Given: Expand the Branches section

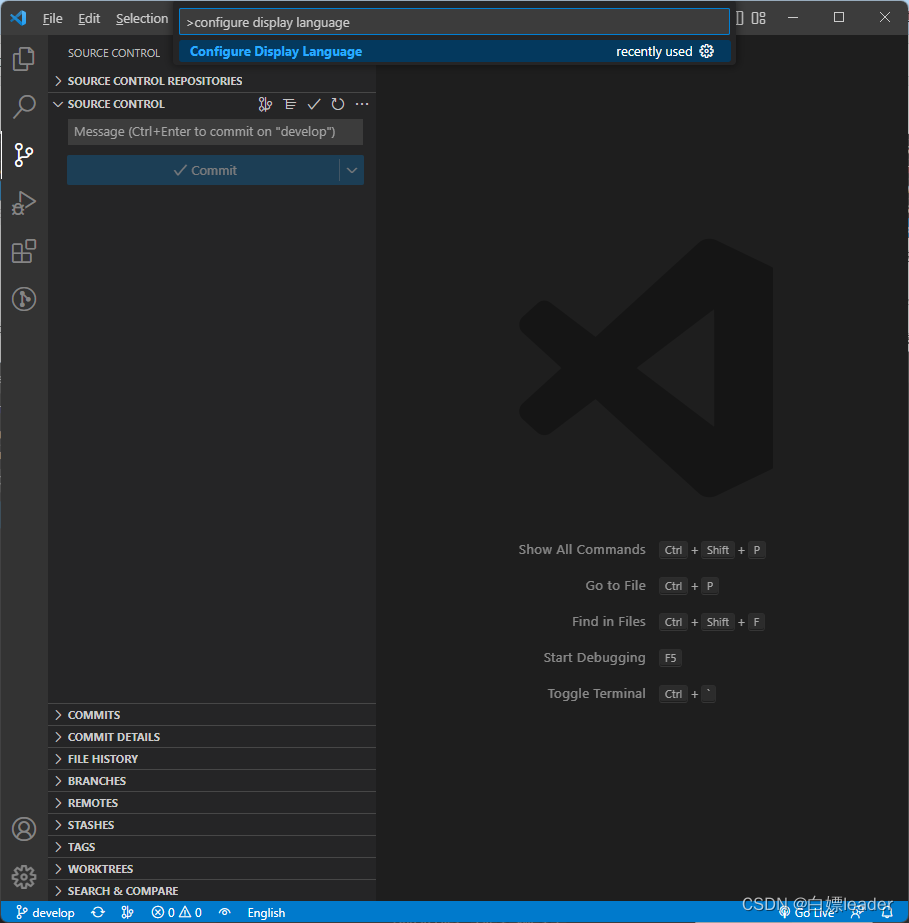Looking at the screenshot, I should pos(212,781).
